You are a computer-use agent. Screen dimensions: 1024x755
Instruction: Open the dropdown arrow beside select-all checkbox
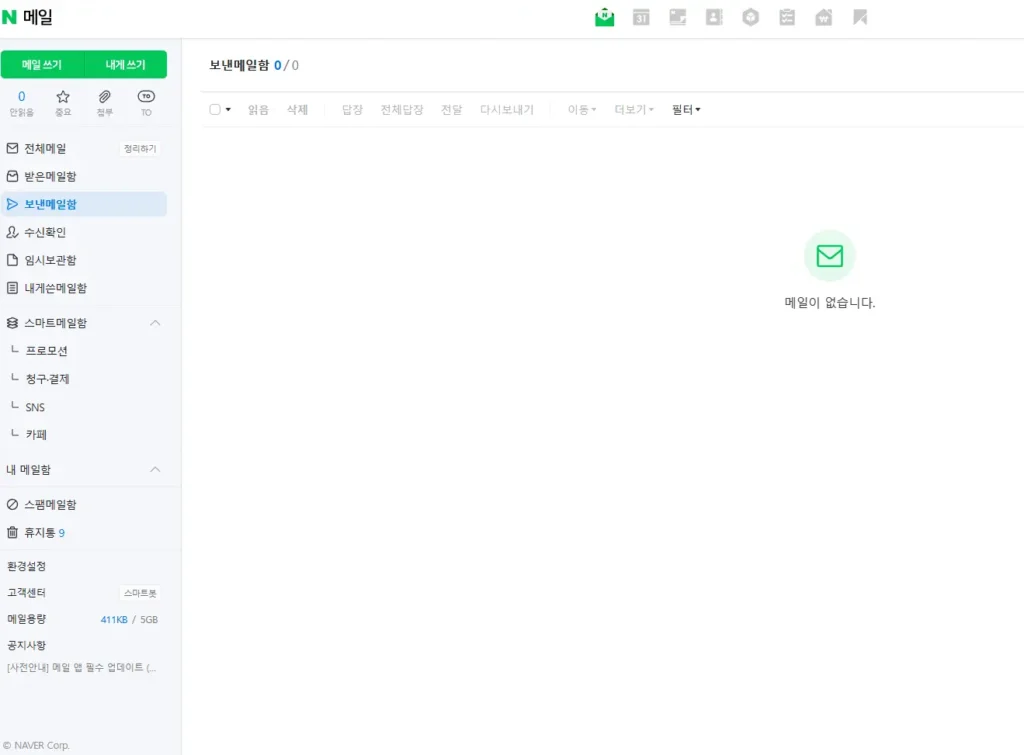228,110
